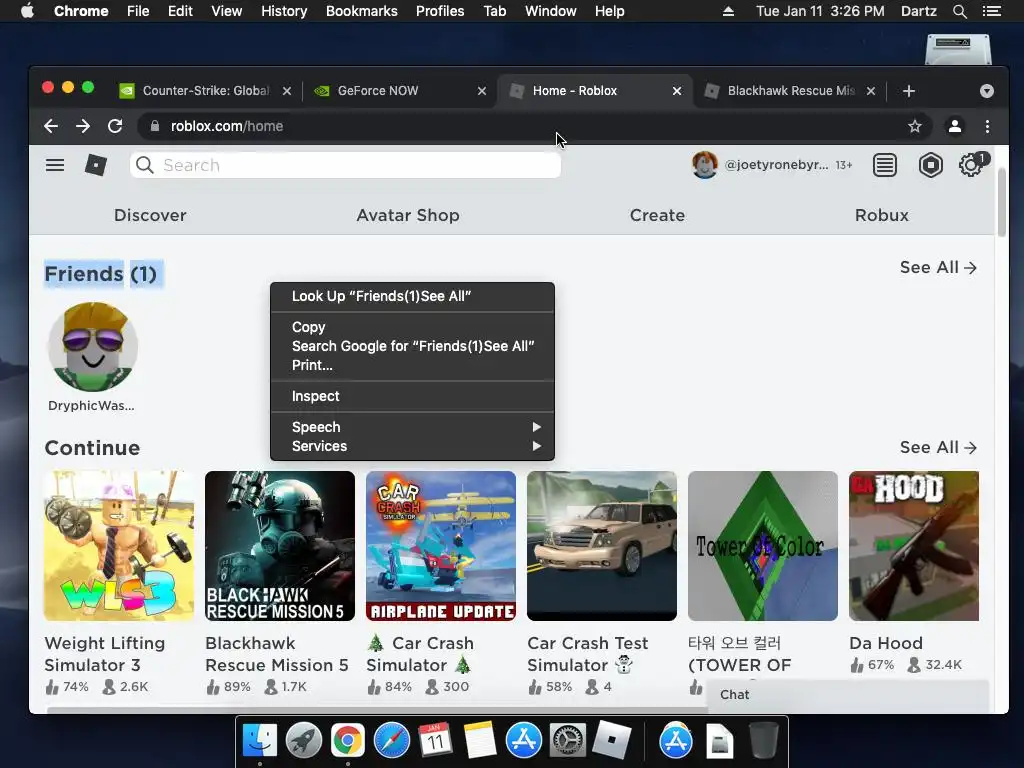Open Safari from the Dock
Screen dimensions: 1024x768
coord(392,741)
